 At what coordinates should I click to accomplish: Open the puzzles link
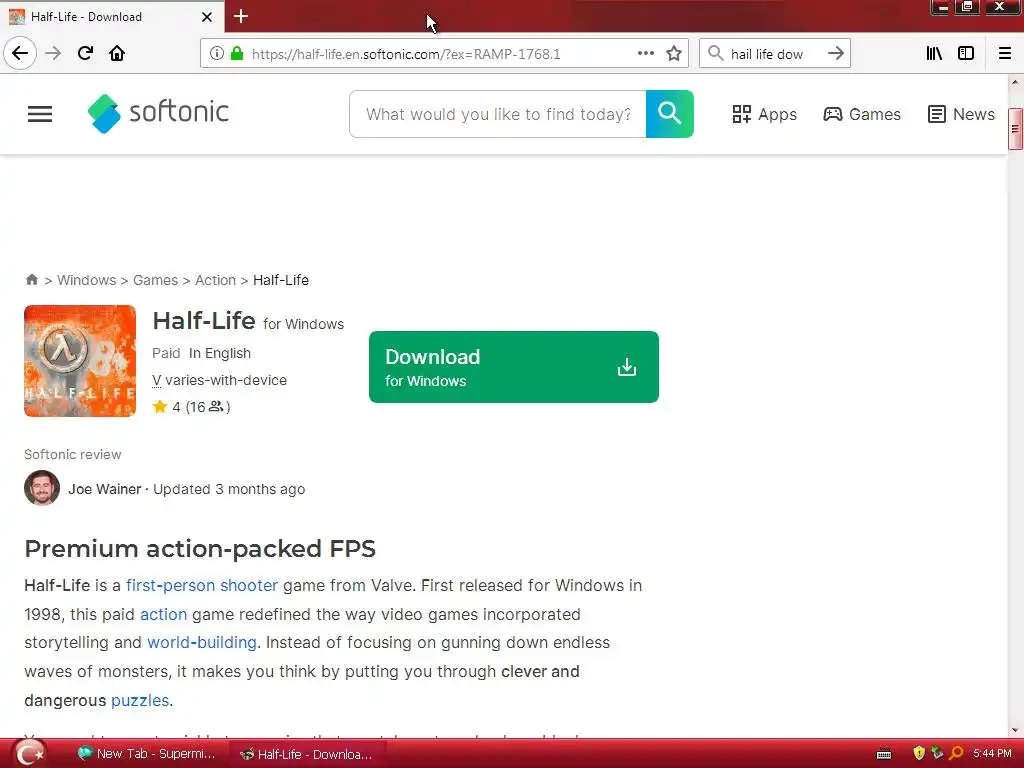click(x=140, y=700)
